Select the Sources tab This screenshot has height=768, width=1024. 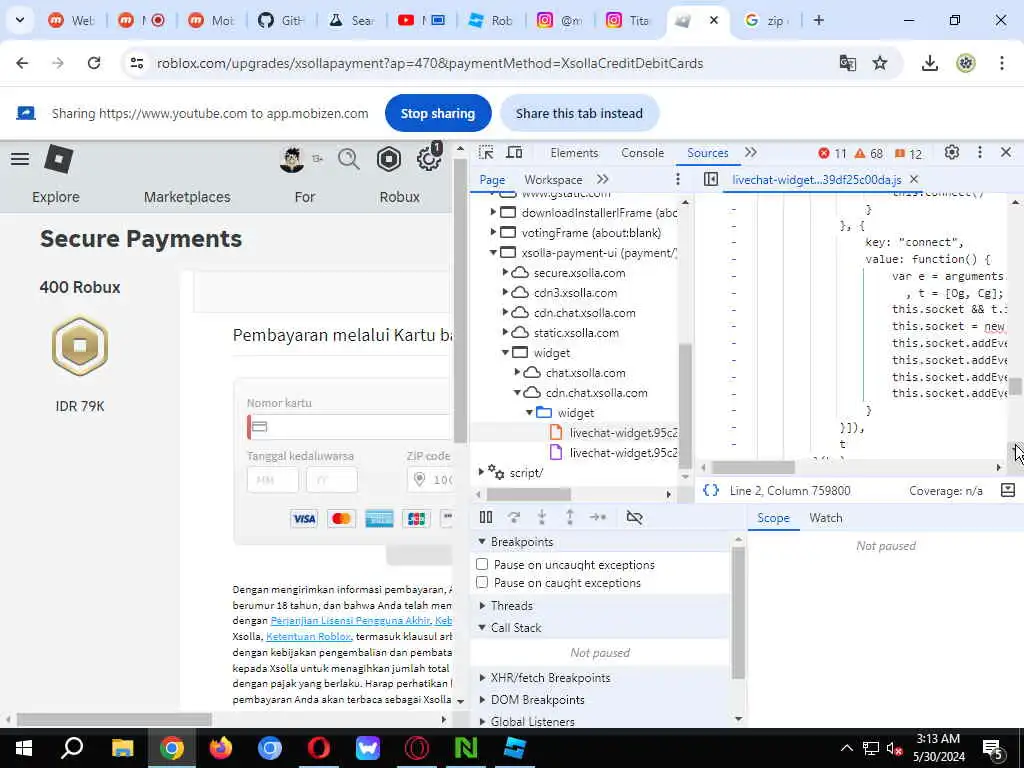point(707,153)
